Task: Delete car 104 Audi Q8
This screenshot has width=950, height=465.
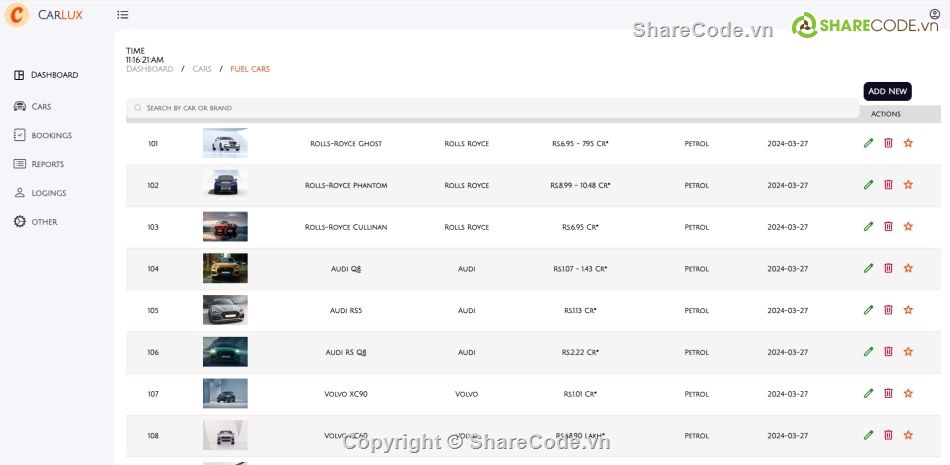Action: [x=888, y=269]
